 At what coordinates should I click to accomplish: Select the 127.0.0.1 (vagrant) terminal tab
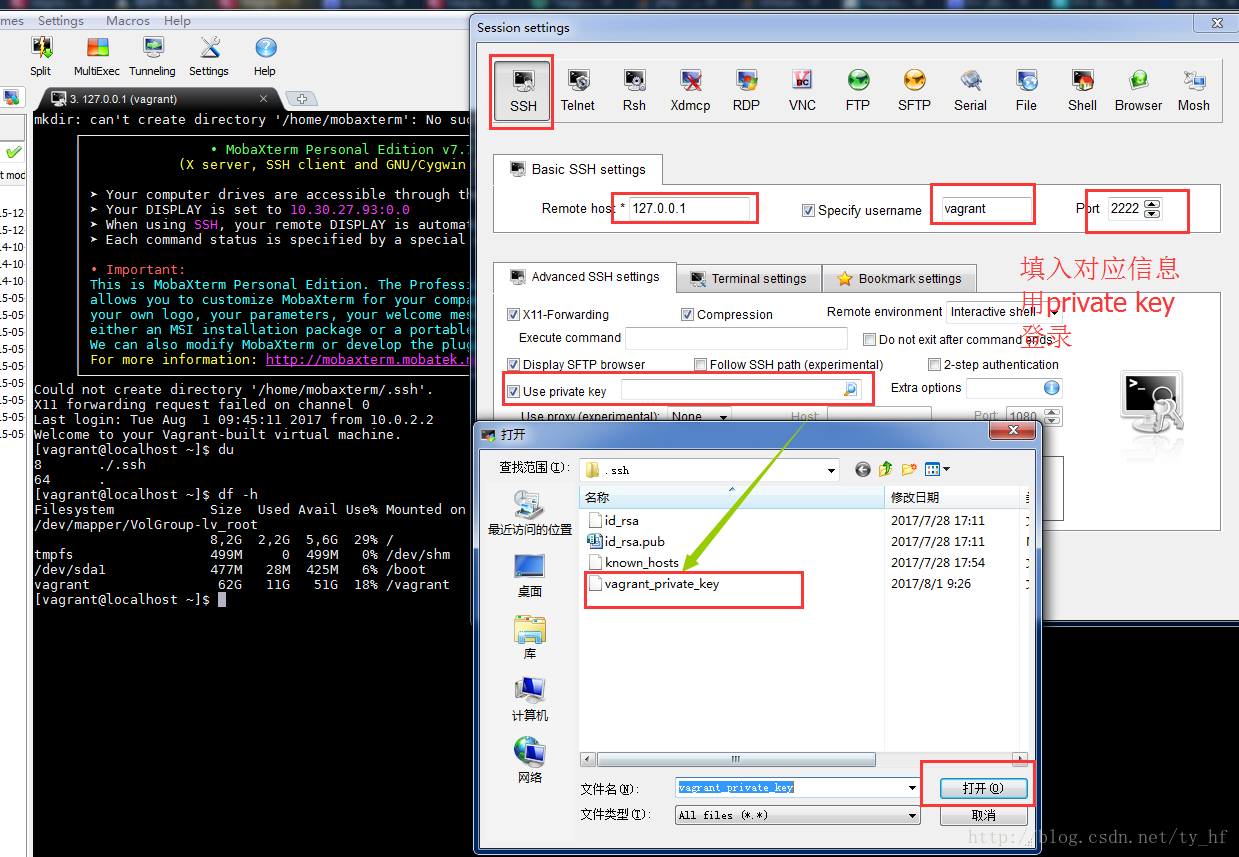(x=160, y=99)
